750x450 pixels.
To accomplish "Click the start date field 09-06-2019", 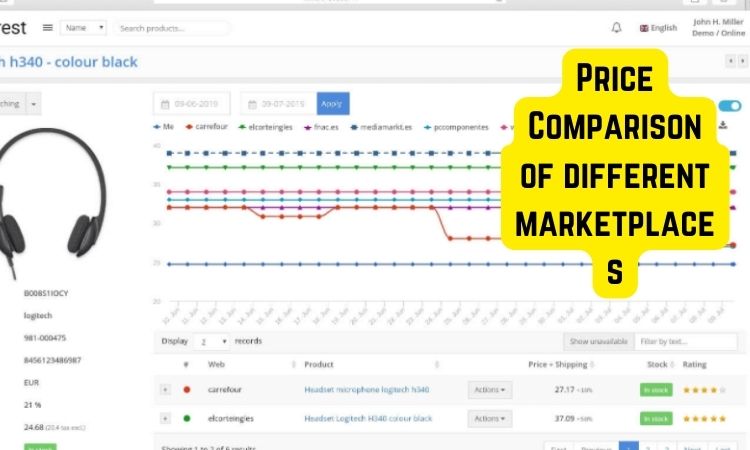I will tap(192, 104).
